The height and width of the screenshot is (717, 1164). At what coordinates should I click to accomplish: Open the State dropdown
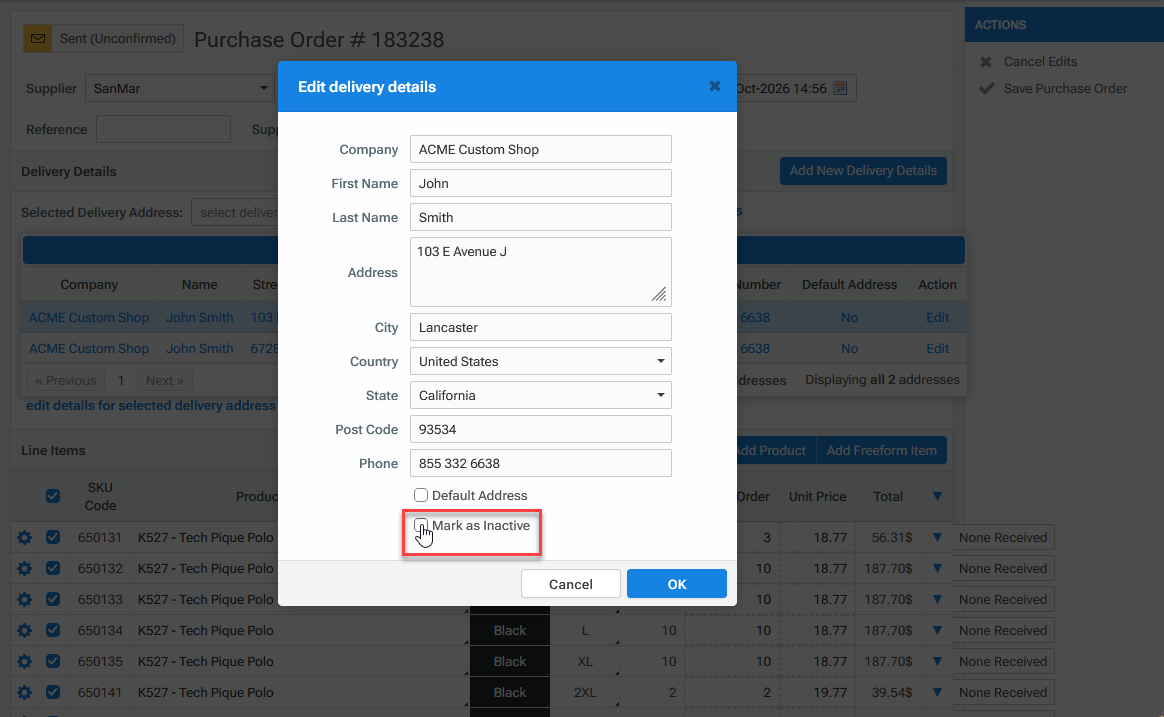coord(540,396)
